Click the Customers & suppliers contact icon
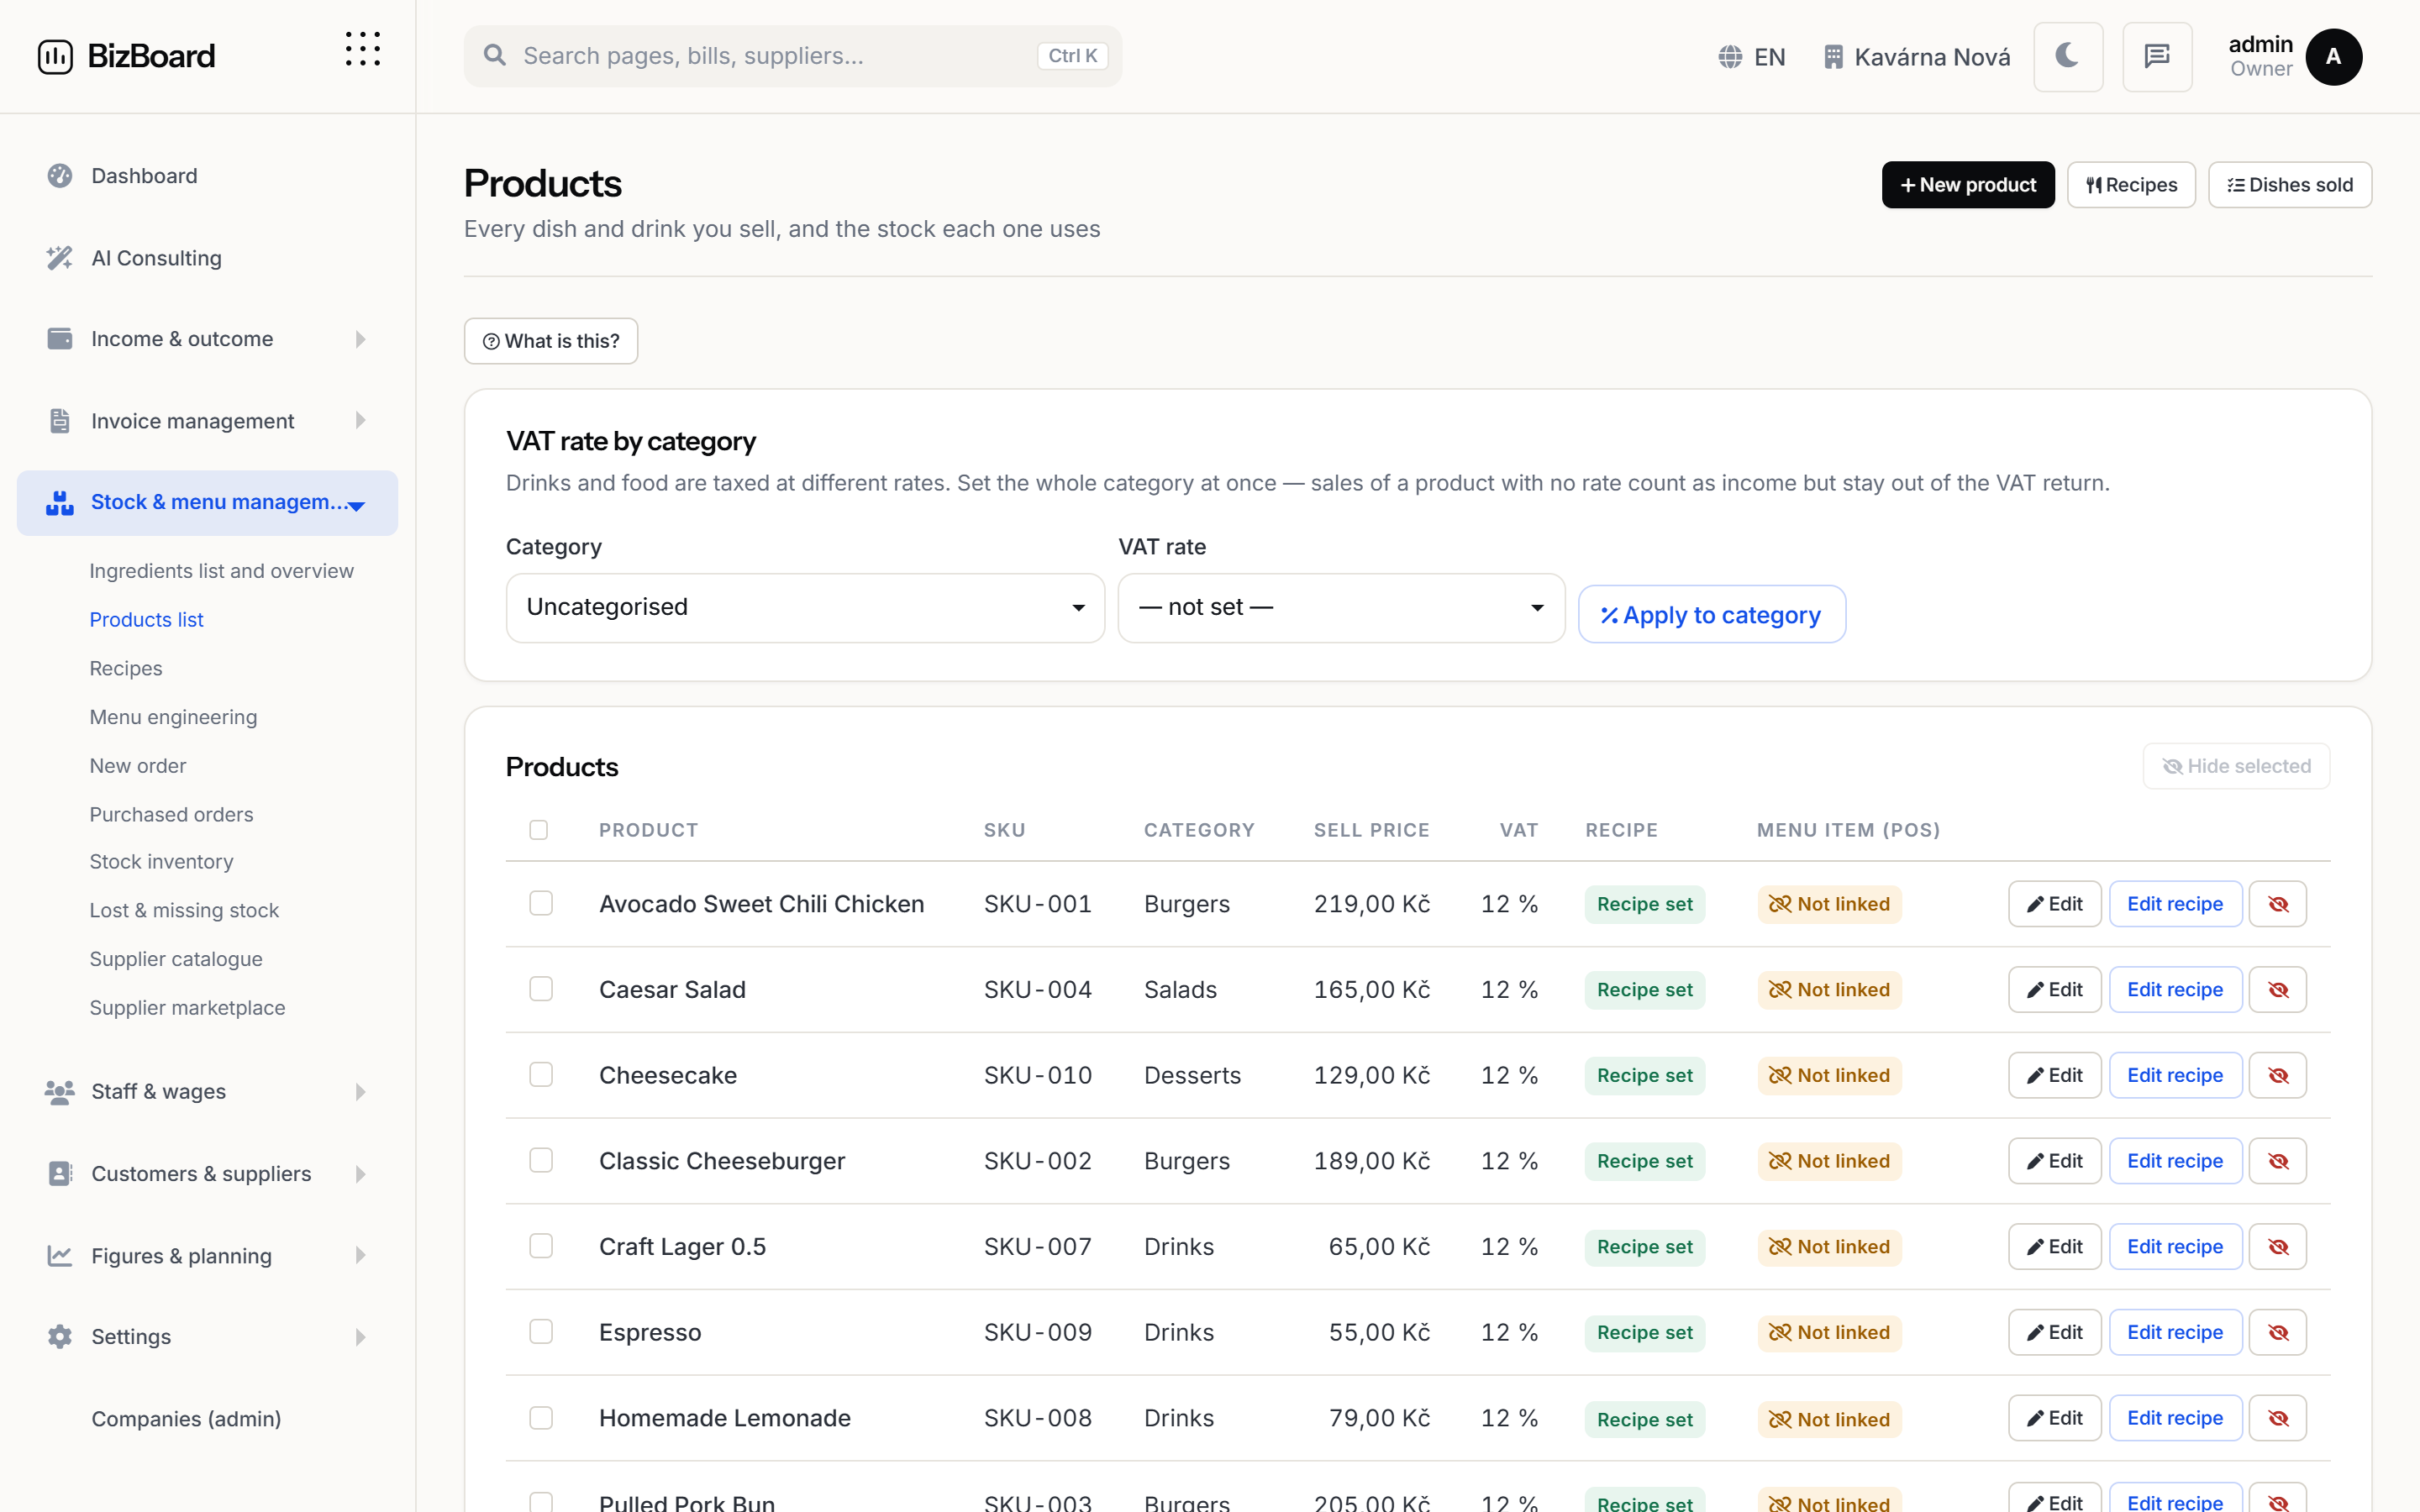The width and height of the screenshot is (2420, 1512). [x=60, y=1174]
